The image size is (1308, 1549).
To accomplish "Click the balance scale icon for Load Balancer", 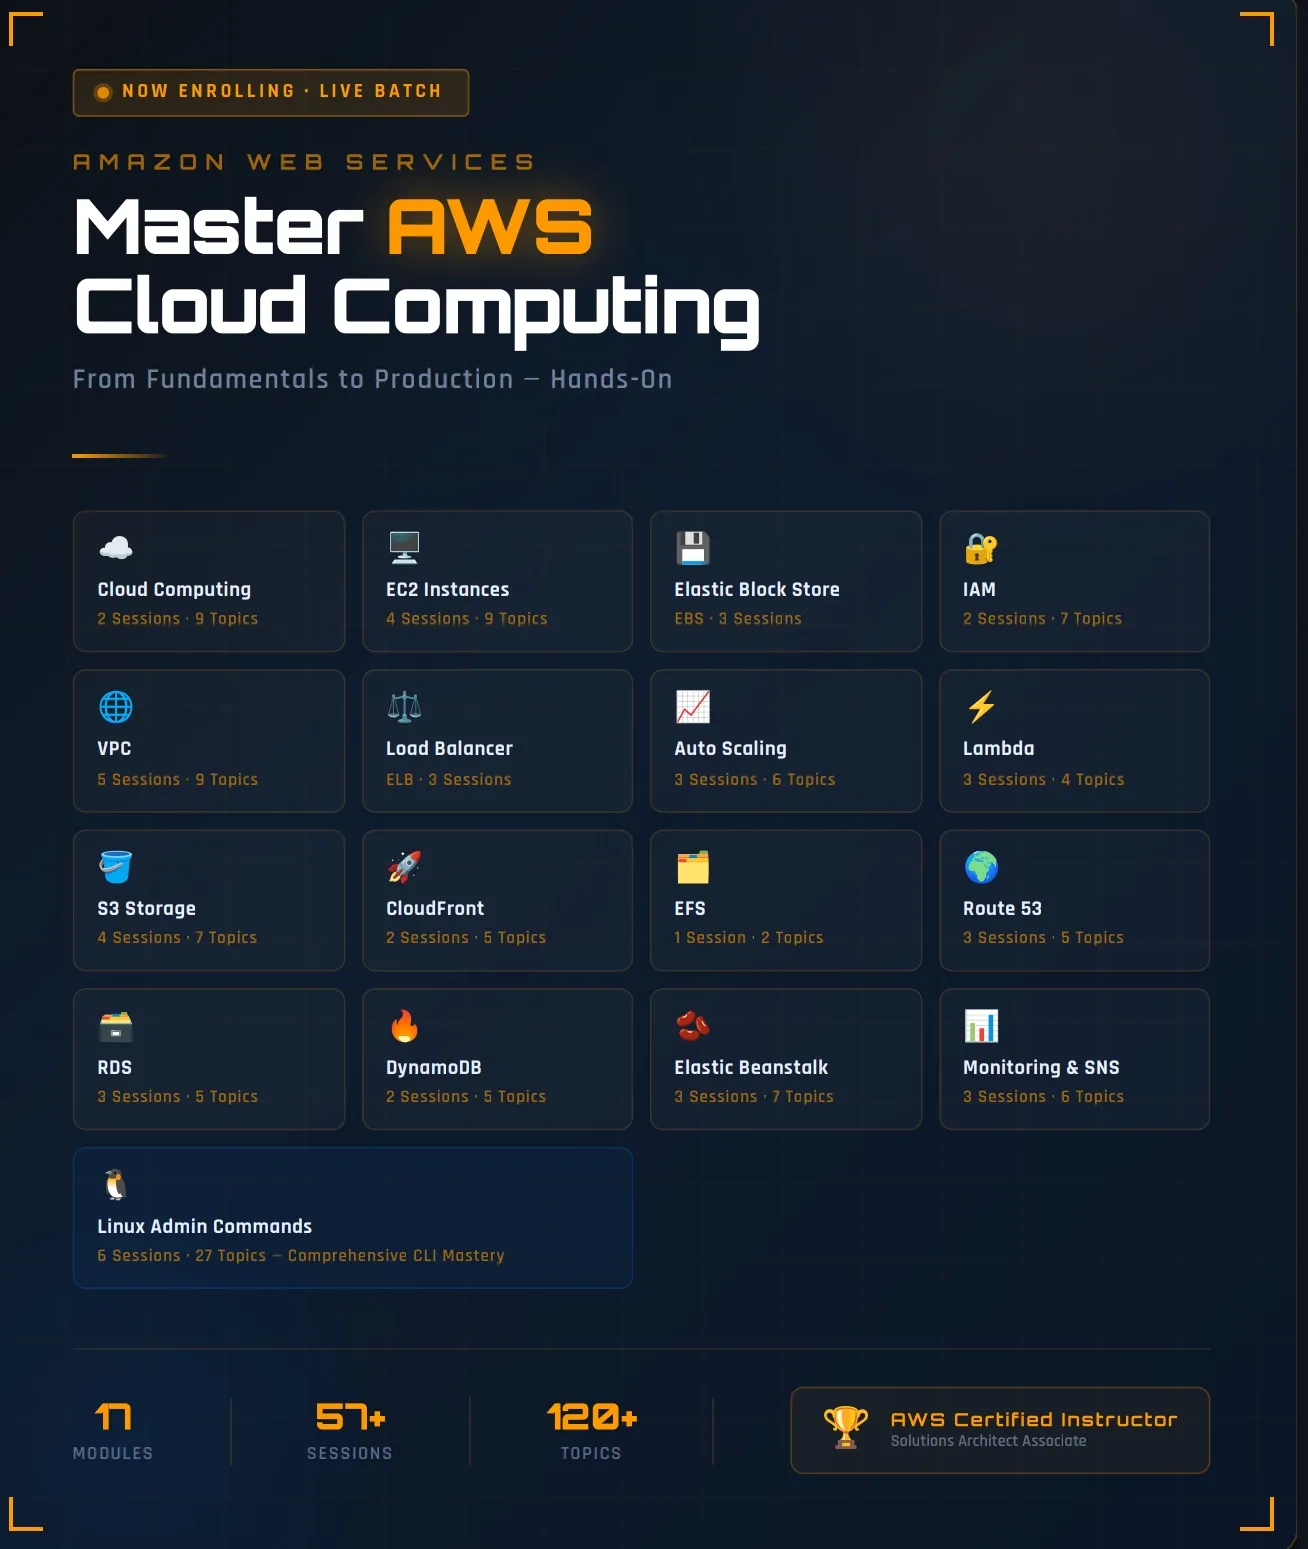I will click(x=404, y=707).
